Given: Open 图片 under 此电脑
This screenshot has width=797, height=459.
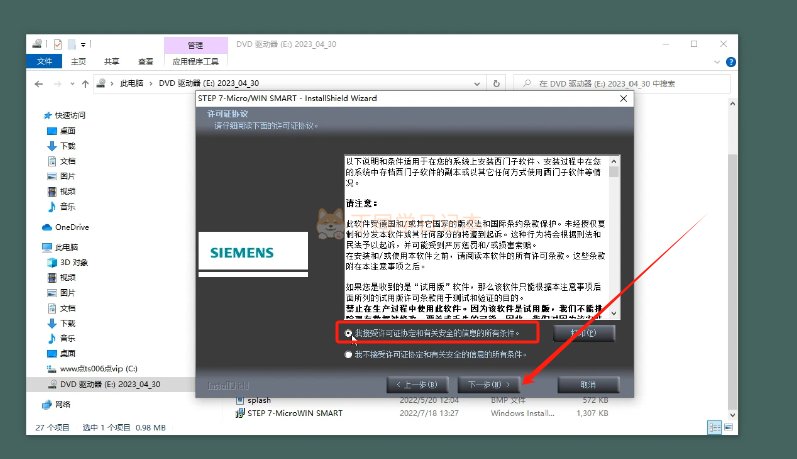Looking at the screenshot, I should click(x=61, y=293).
